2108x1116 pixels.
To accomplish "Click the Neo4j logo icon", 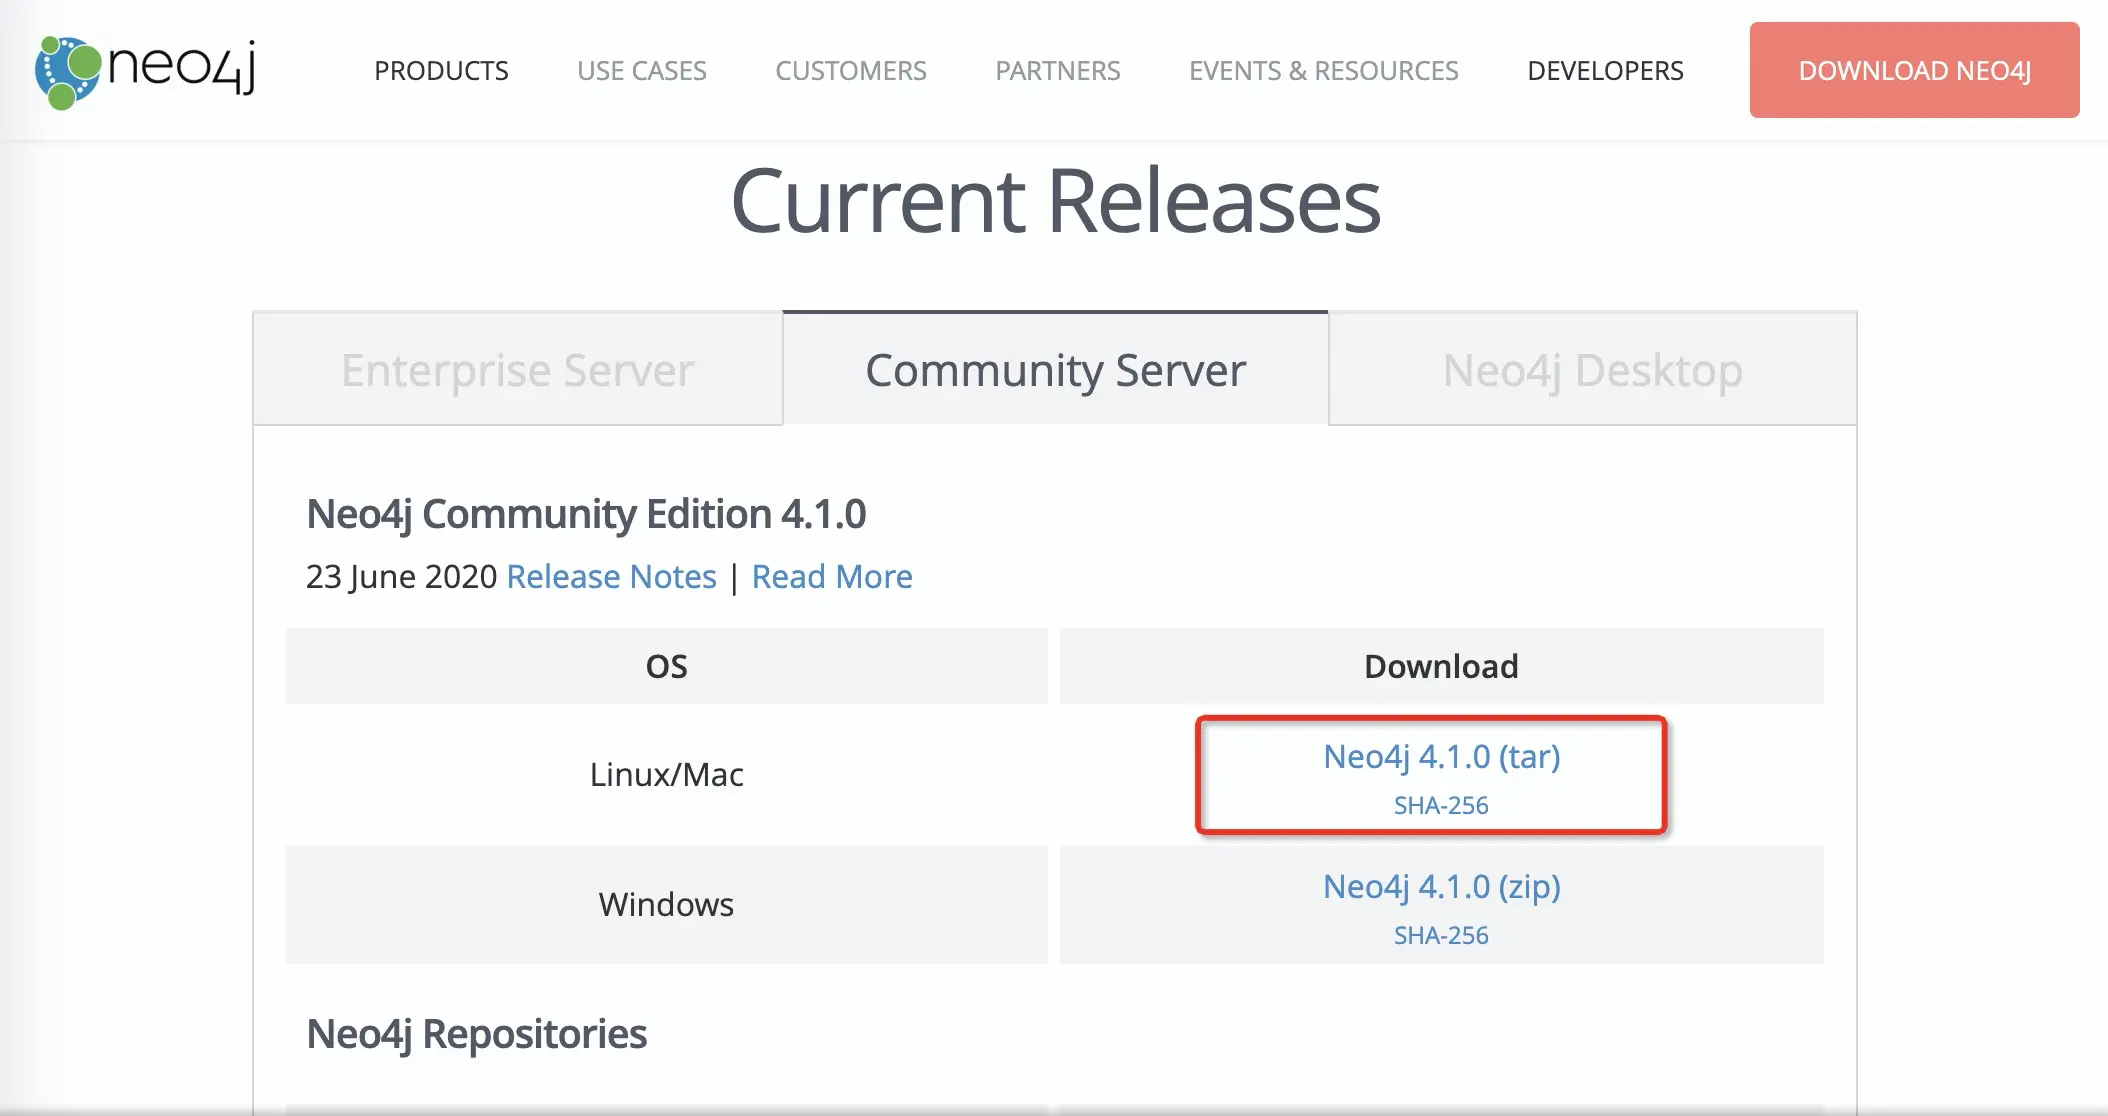I will point(68,71).
